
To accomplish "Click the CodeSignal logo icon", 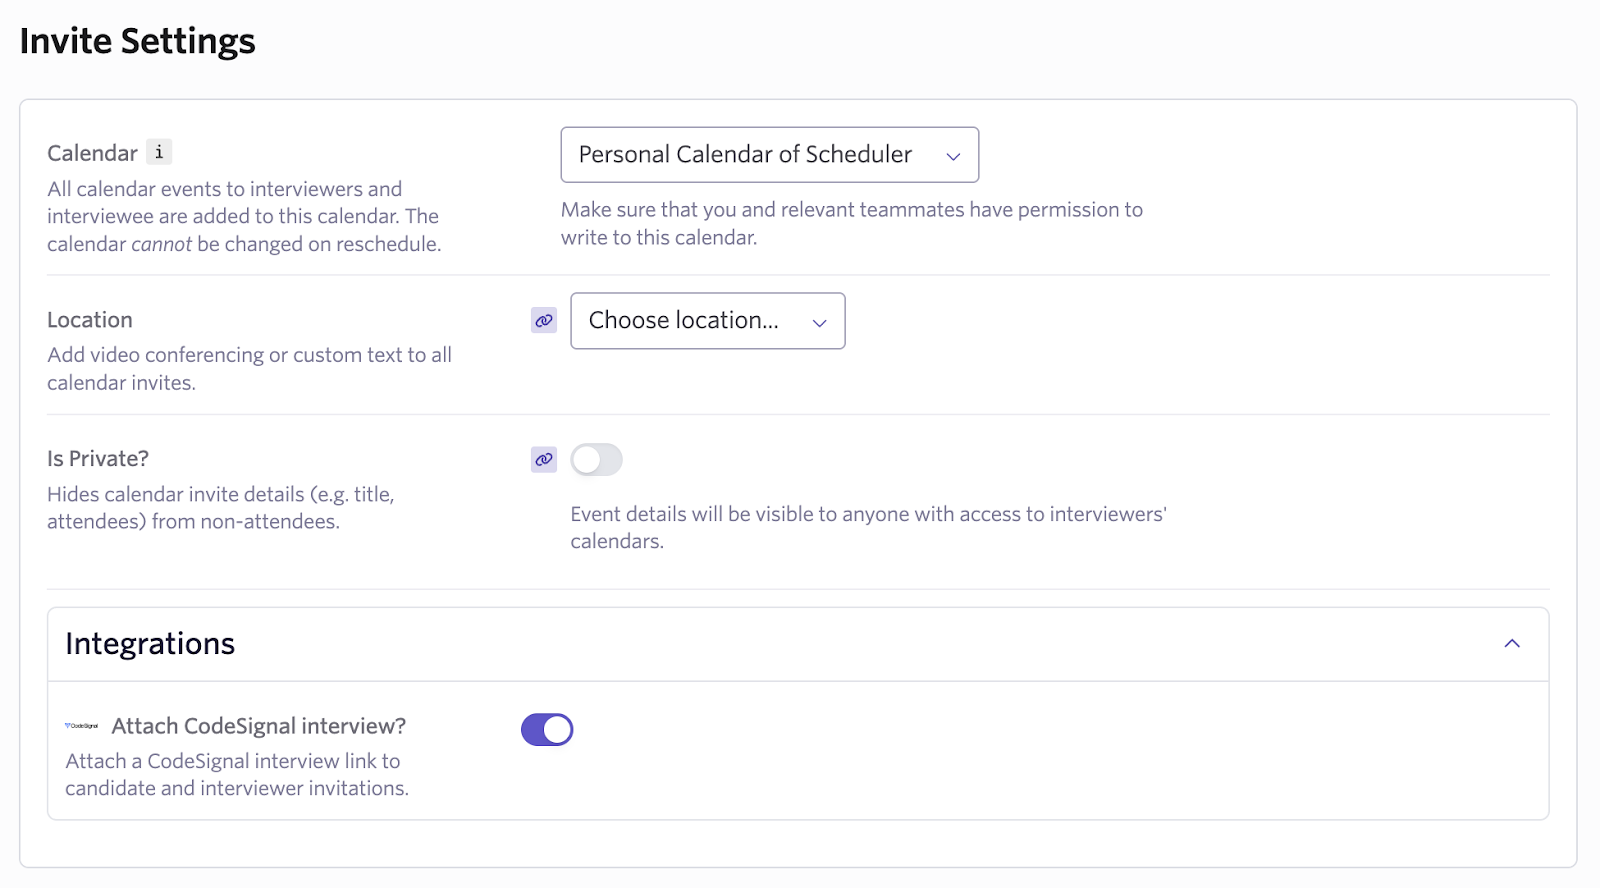I will (82, 726).
